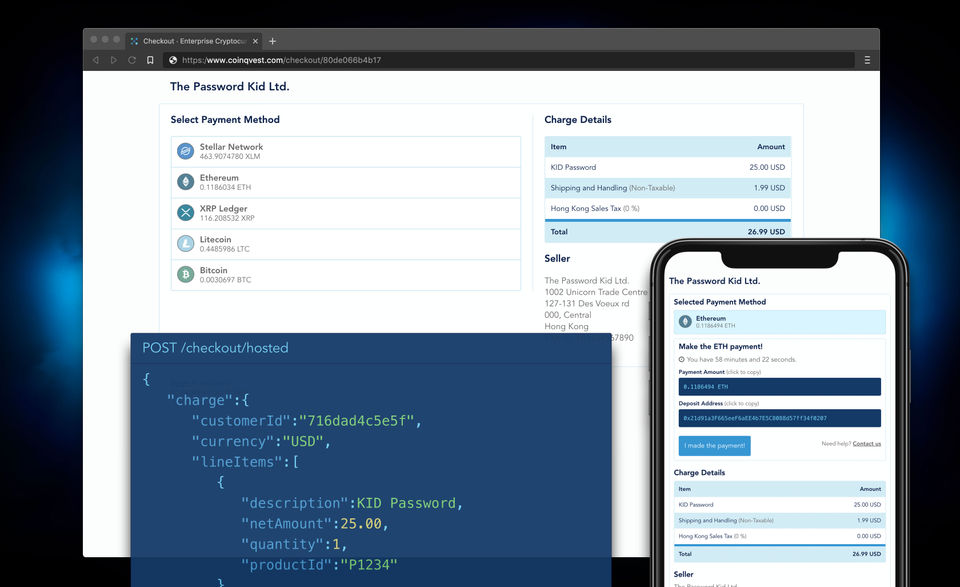Select Stellar Network payment method
This screenshot has height=587, width=960.
click(346, 151)
